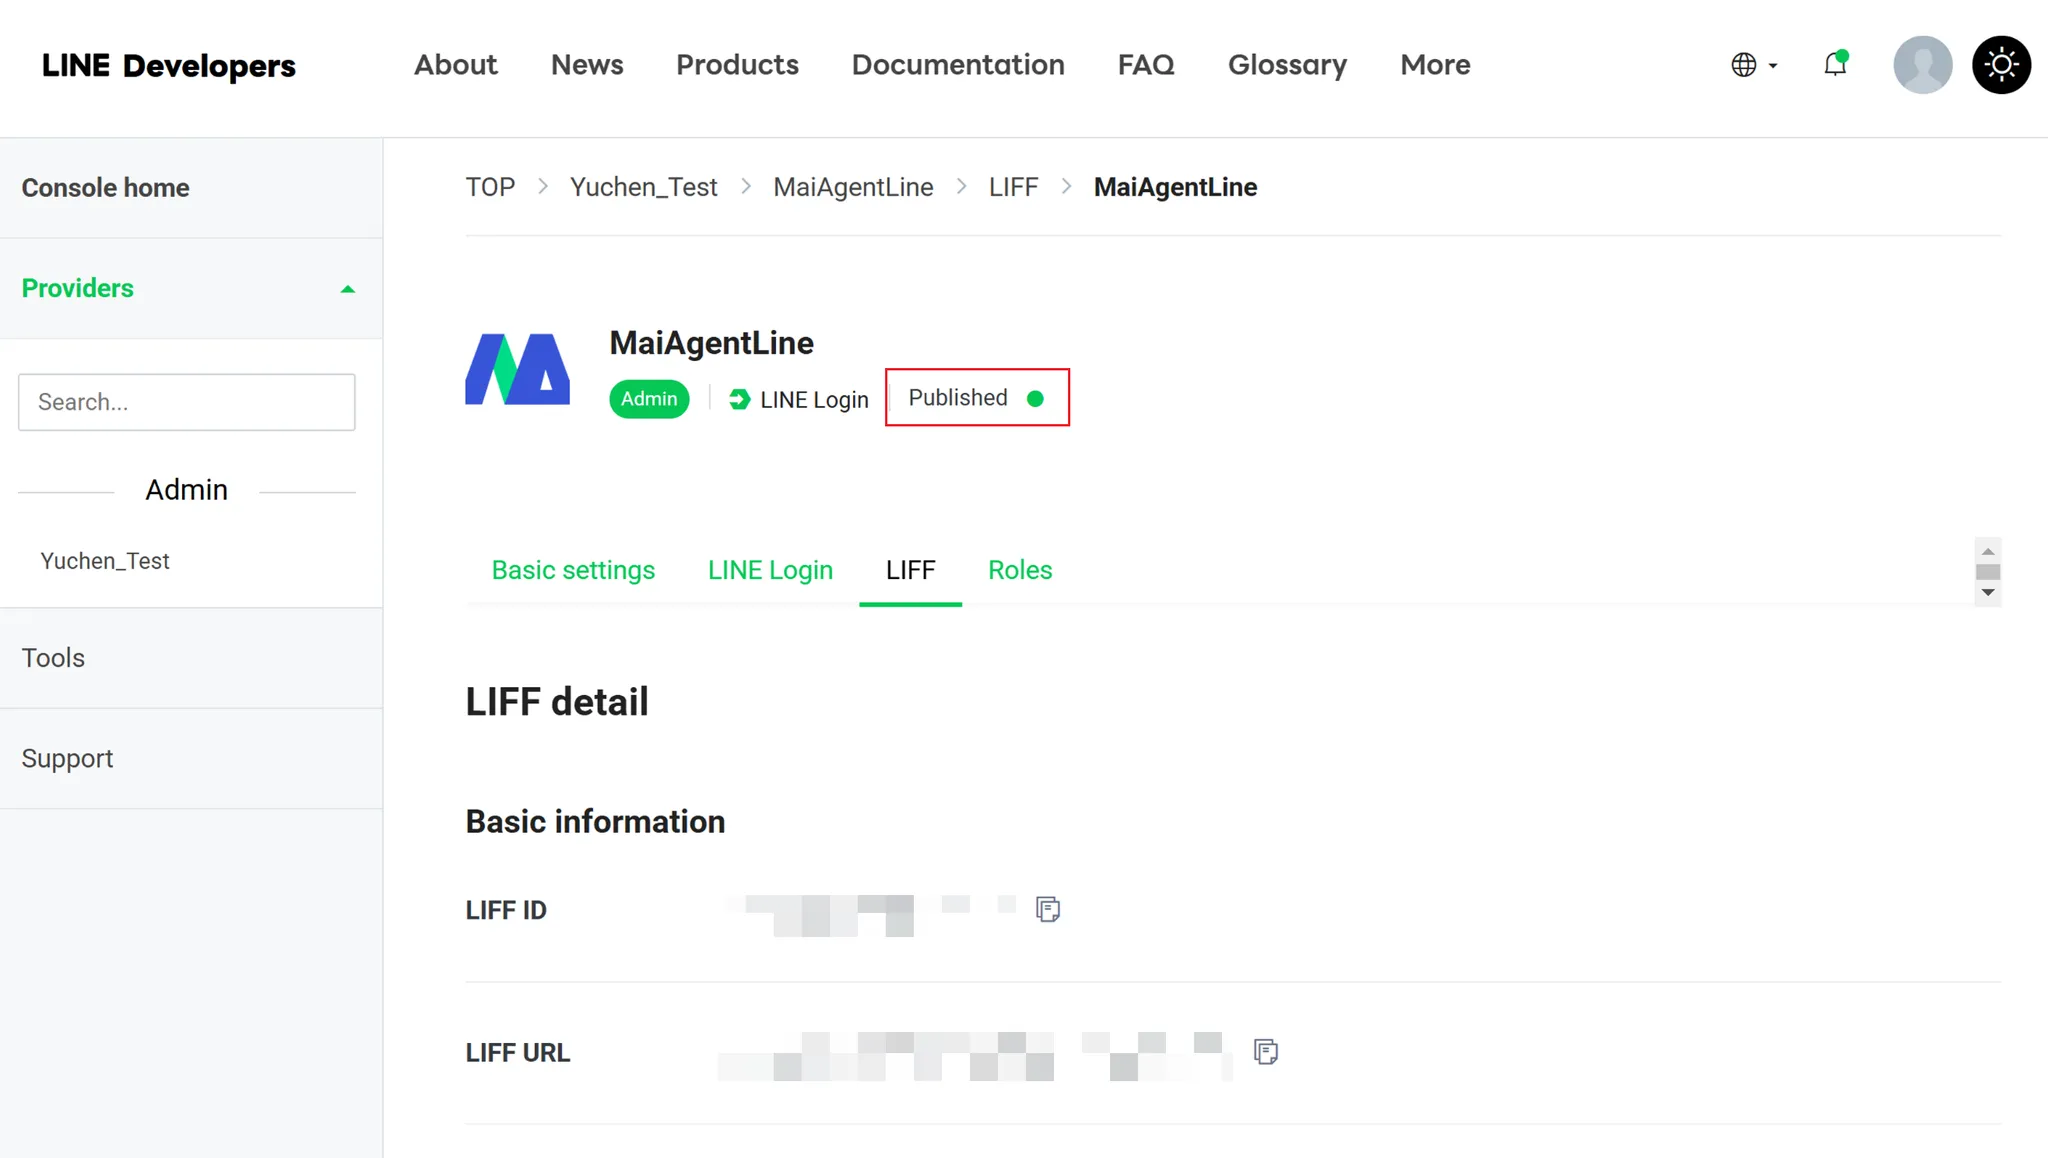Copy the LIFF URL value
Image resolution: width=2048 pixels, height=1158 pixels.
click(x=1265, y=1051)
